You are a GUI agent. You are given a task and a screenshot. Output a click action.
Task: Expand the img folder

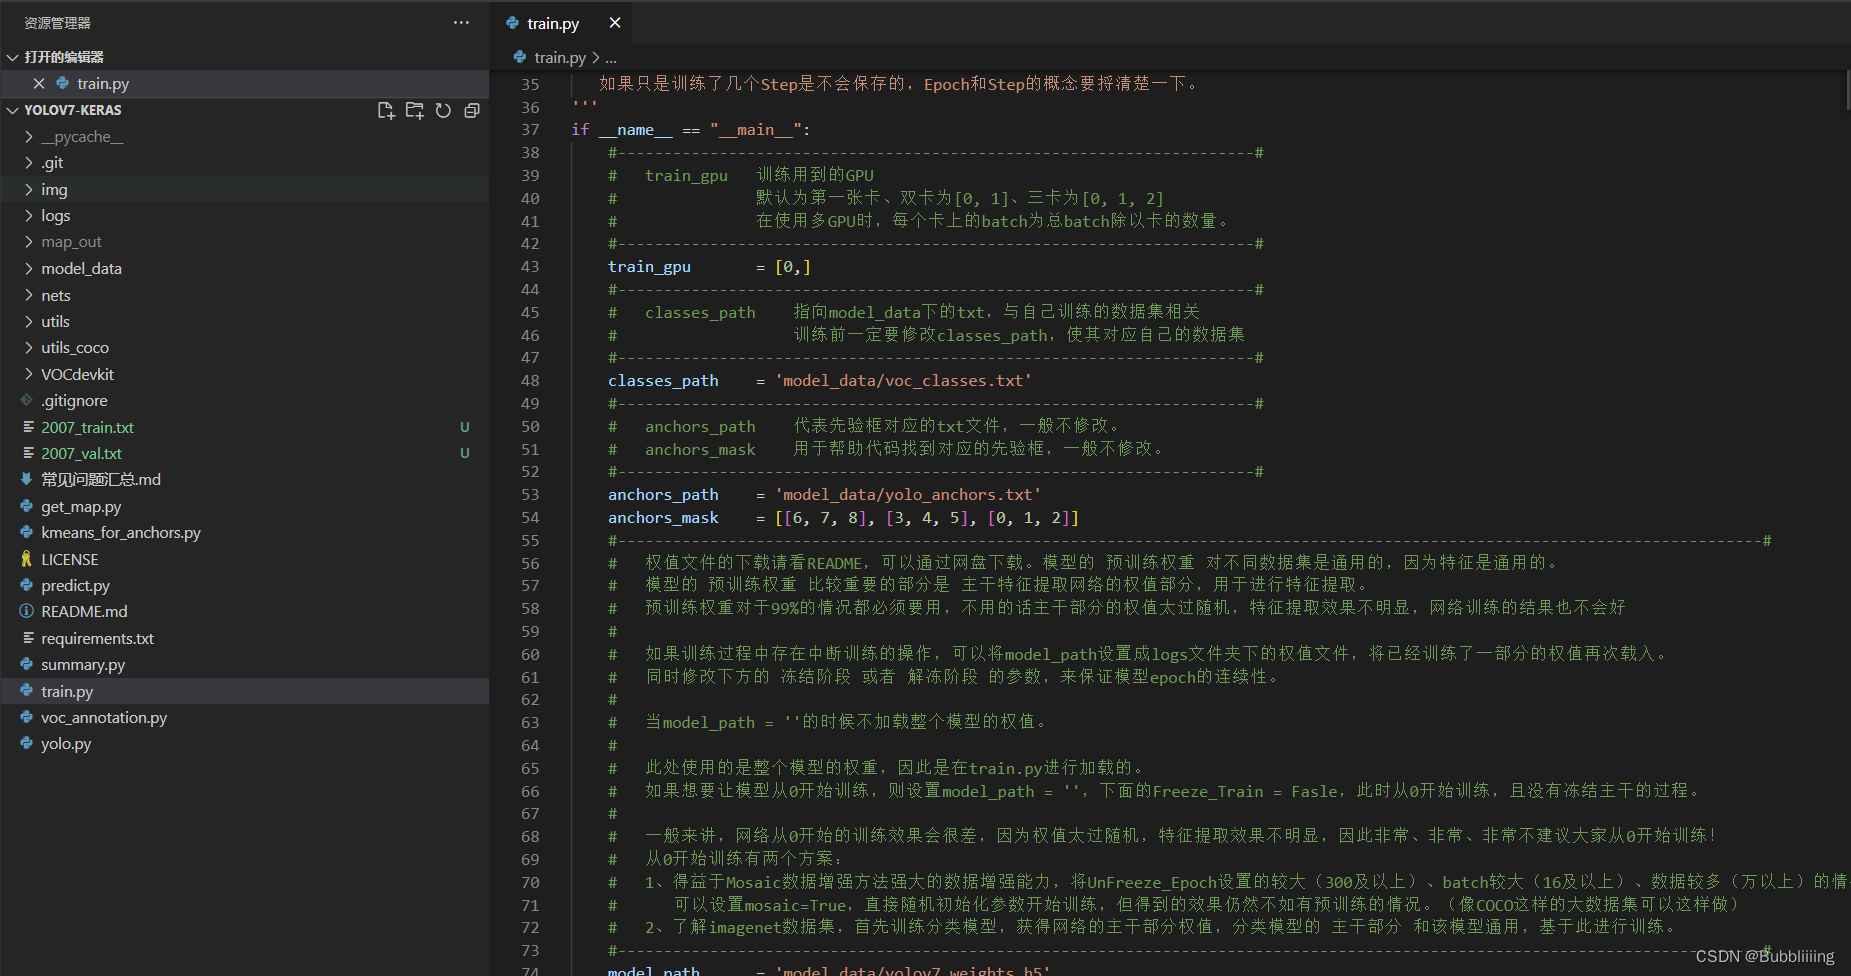pos(29,189)
